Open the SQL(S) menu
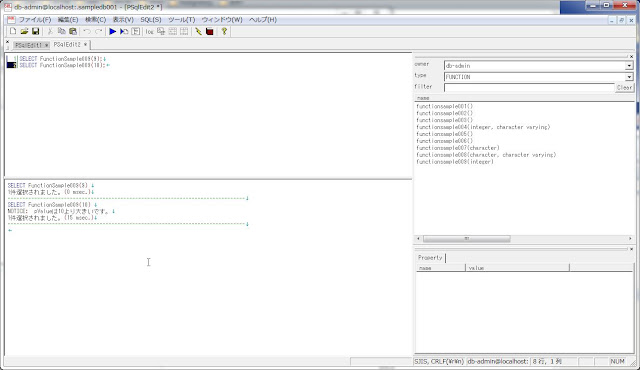The height and width of the screenshot is (370, 640). (151, 20)
